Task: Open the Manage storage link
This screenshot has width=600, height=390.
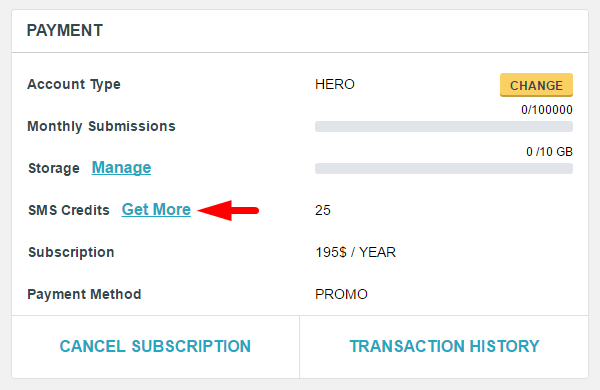Action: 121,168
